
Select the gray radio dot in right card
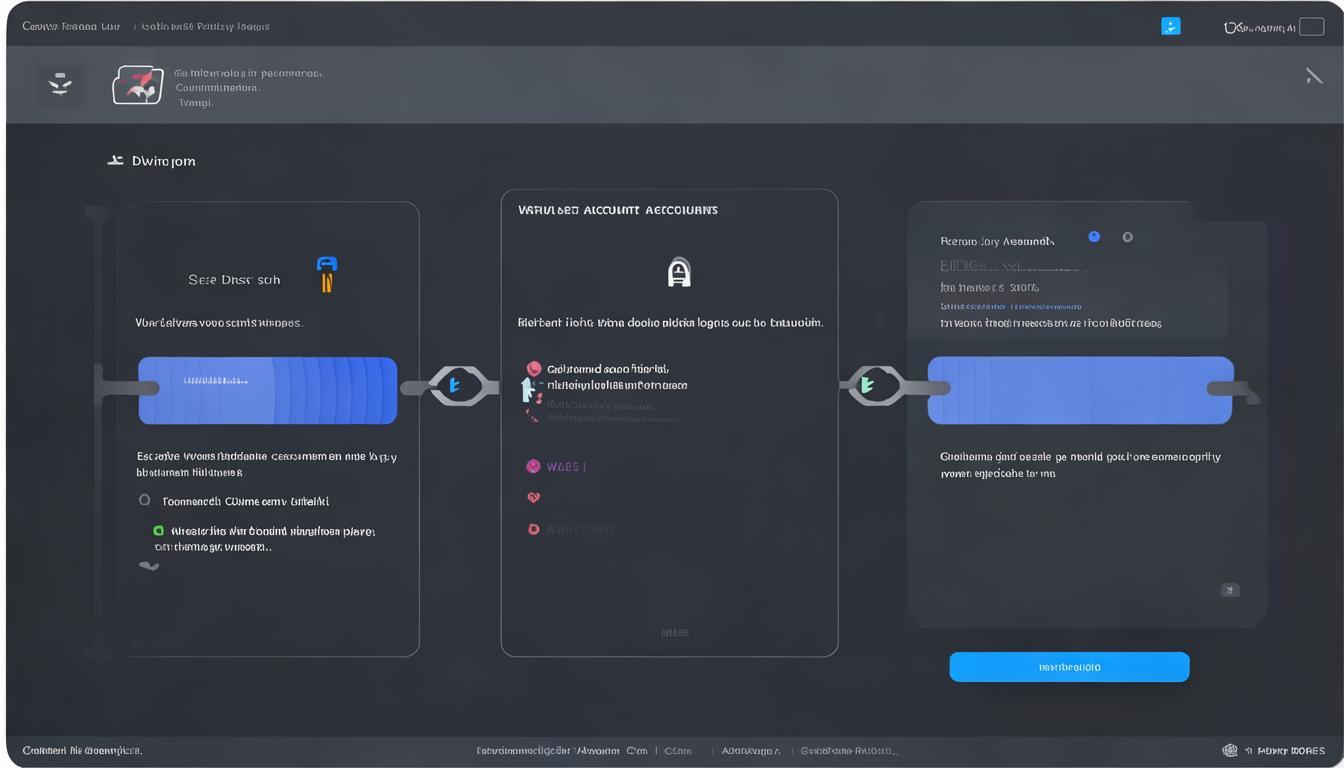point(1128,237)
